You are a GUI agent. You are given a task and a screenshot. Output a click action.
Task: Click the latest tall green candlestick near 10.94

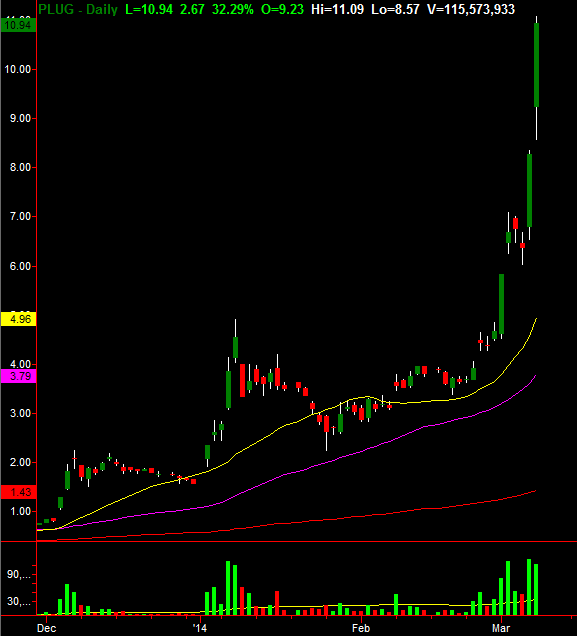click(536, 65)
